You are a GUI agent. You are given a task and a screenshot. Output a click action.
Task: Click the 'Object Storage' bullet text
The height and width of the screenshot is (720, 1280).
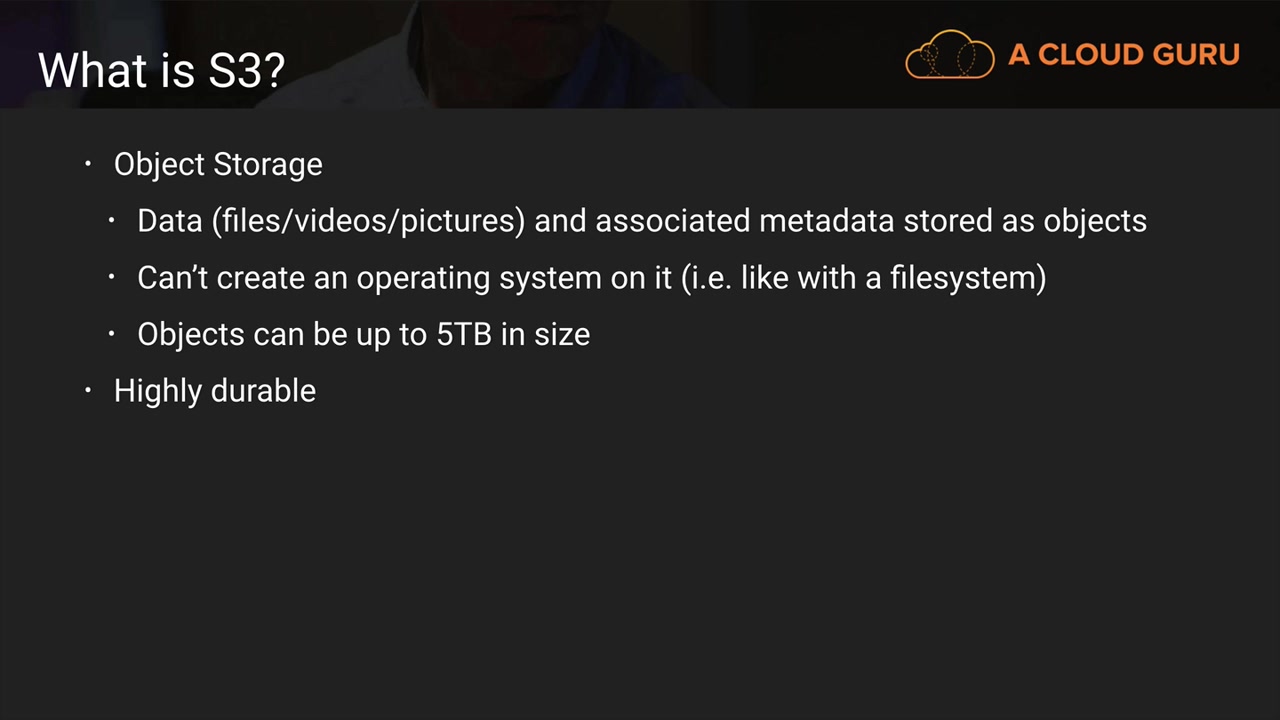pos(218,164)
